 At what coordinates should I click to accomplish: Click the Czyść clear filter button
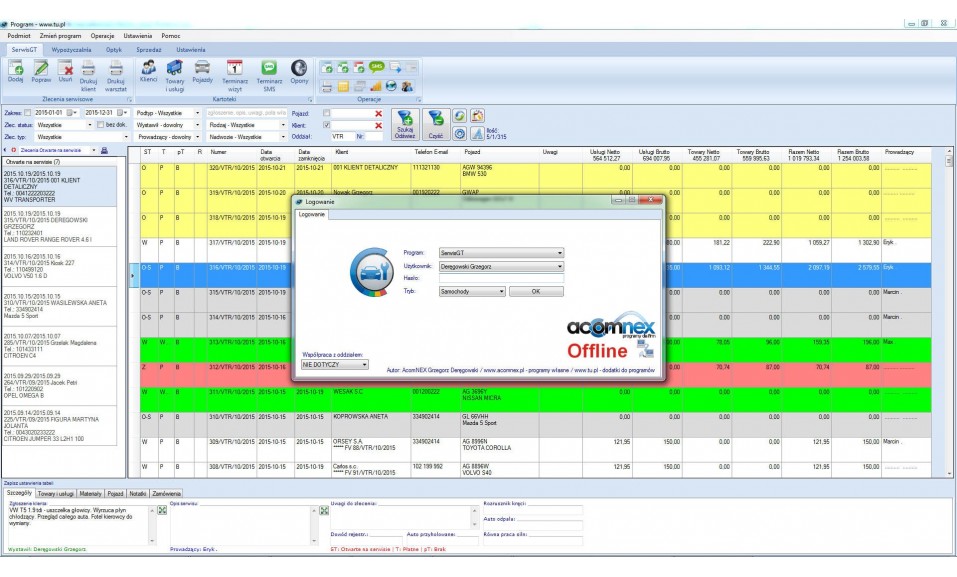click(436, 123)
